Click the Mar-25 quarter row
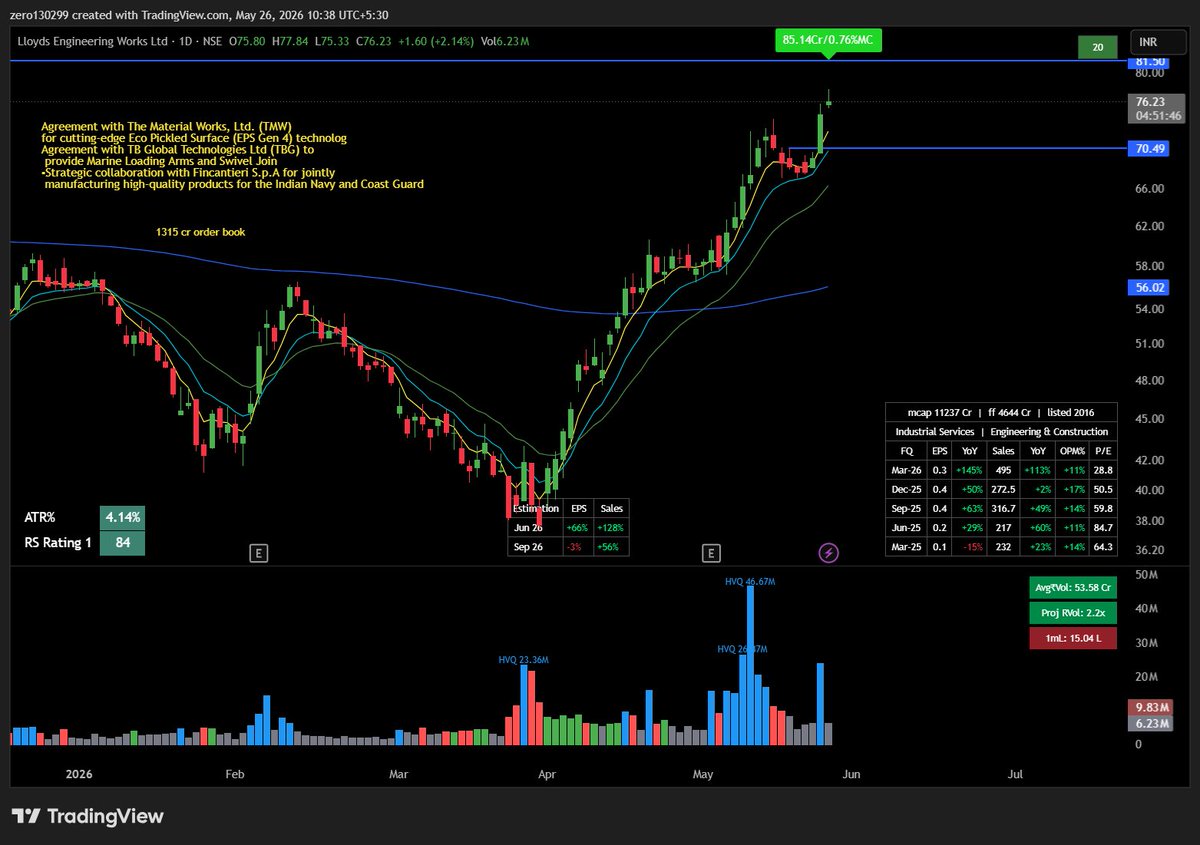This screenshot has width=1200, height=845. (x=1001, y=548)
